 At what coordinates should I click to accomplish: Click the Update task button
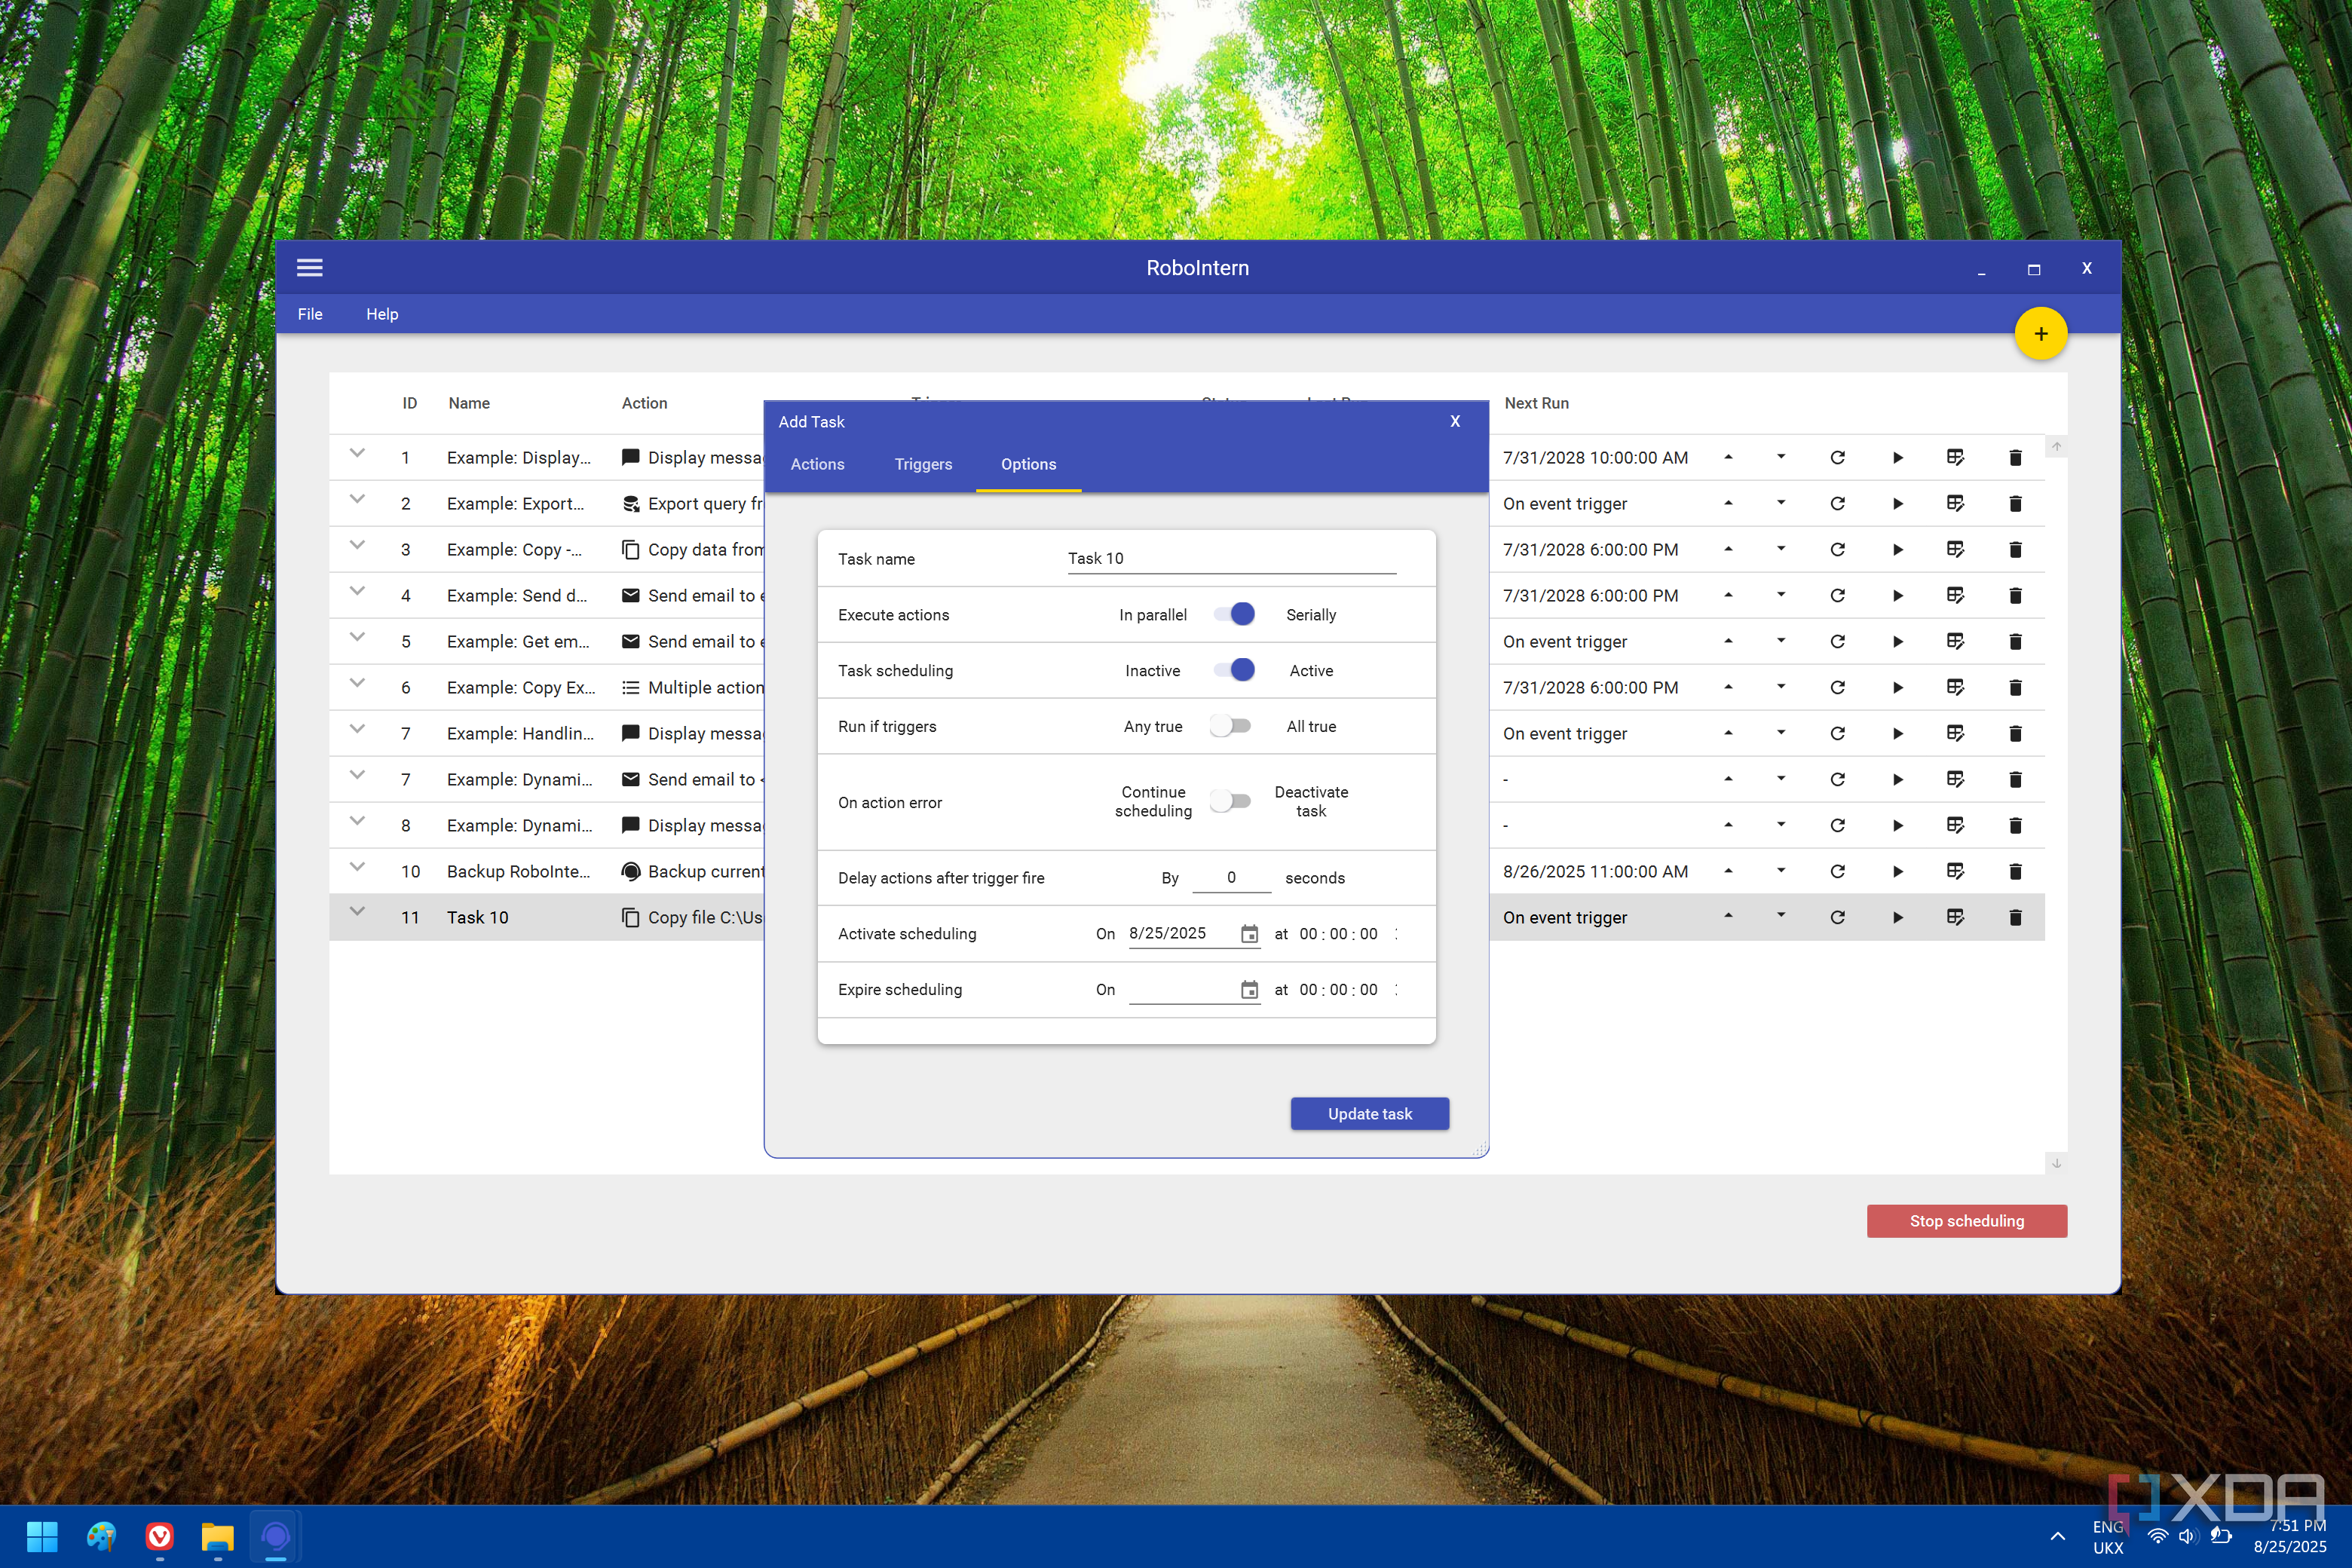point(1369,1114)
